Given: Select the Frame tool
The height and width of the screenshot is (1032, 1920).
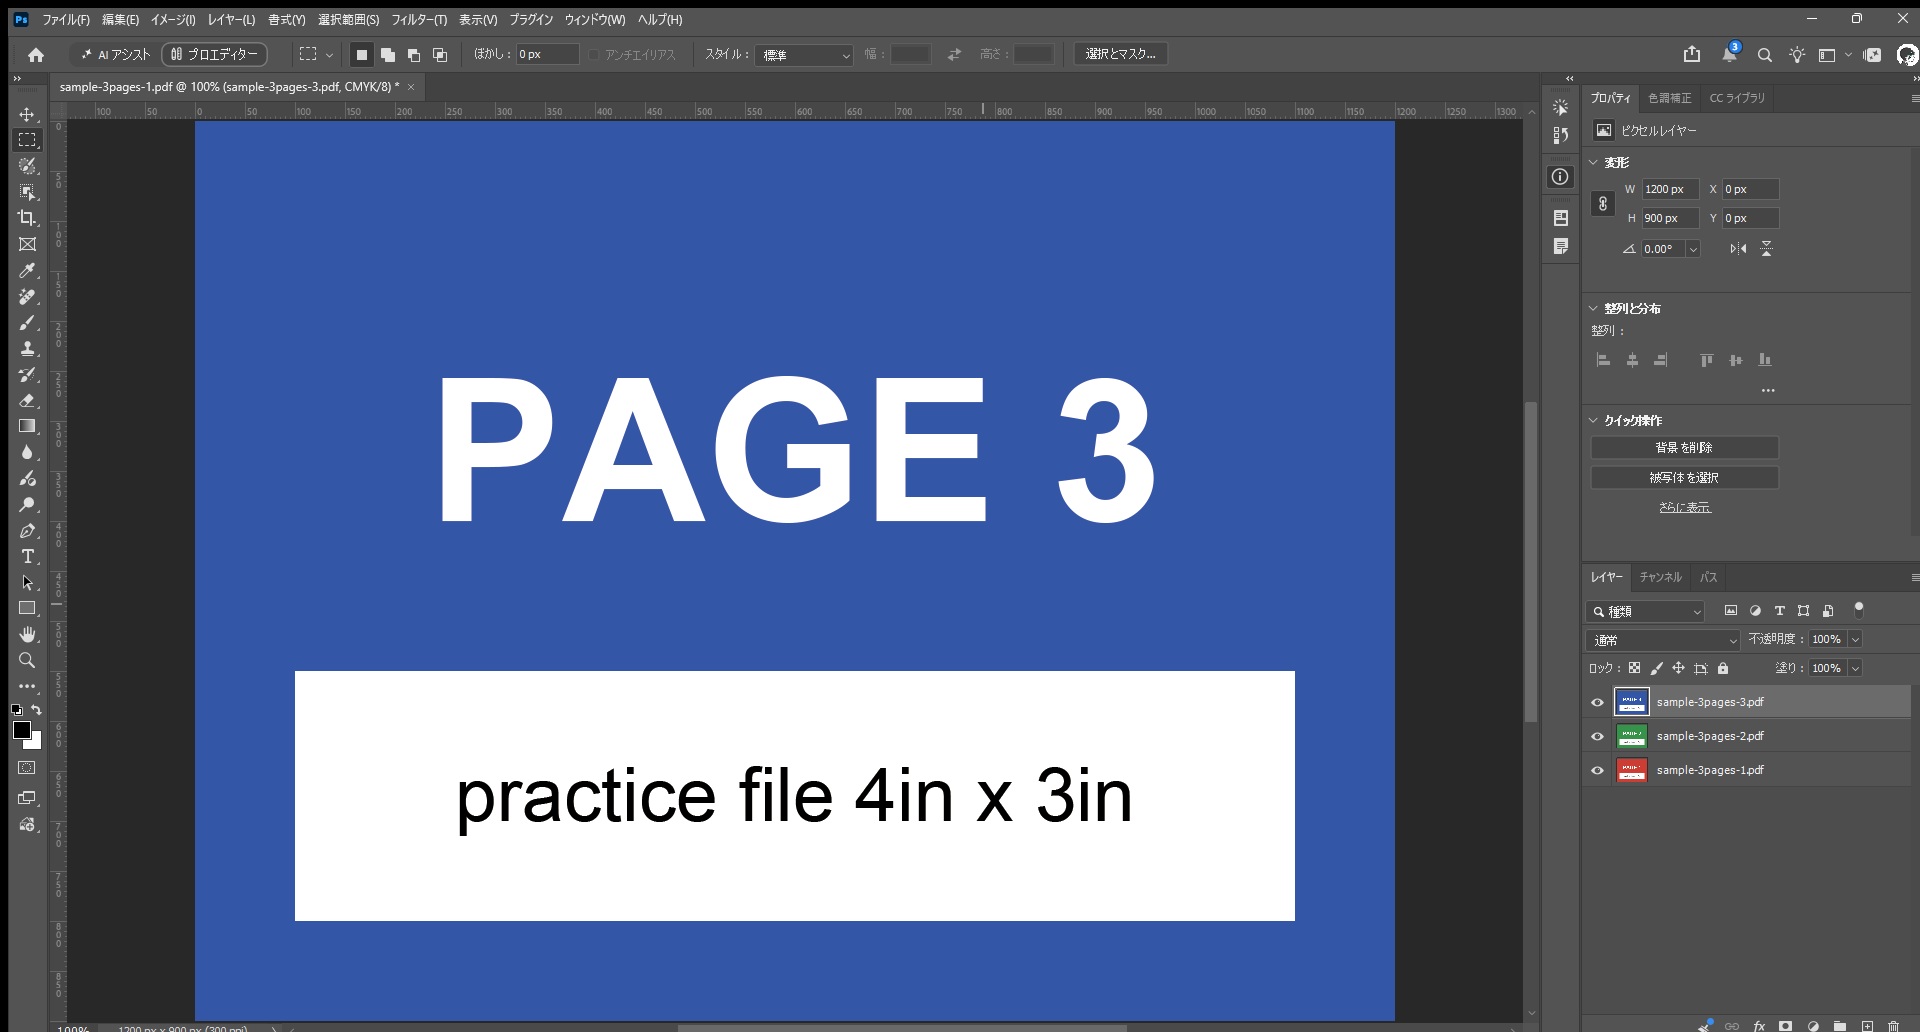Looking at the screenshot, I should 27,244.
